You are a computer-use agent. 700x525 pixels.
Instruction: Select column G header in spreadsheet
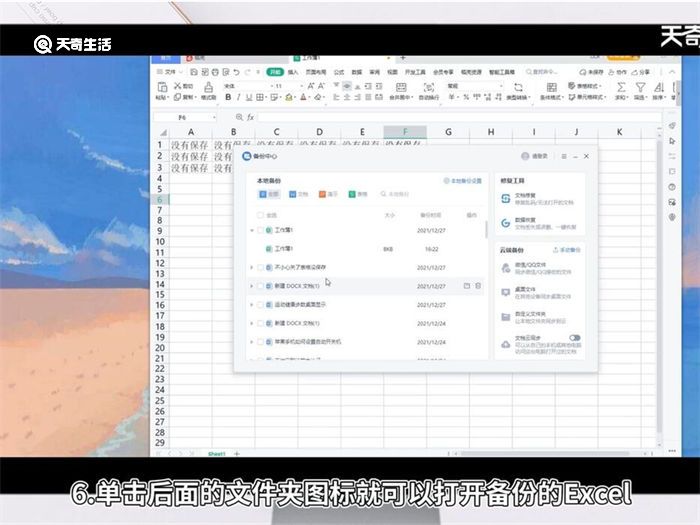pos(448,132)
